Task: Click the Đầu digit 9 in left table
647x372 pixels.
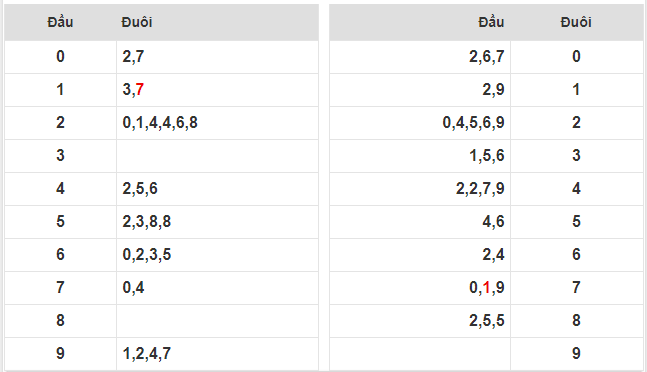Action: (x=60, y=354)
